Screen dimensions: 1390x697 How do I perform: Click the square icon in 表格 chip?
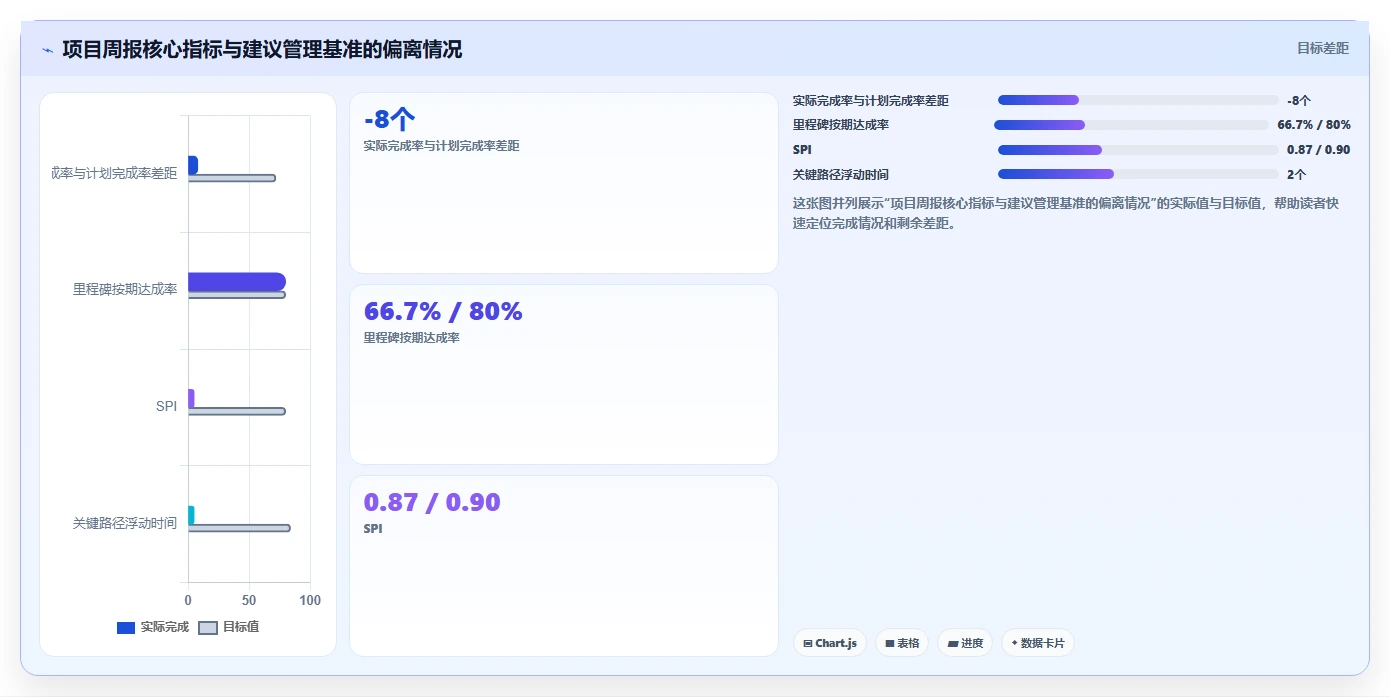pyautogui.click(x=889, y=643)
